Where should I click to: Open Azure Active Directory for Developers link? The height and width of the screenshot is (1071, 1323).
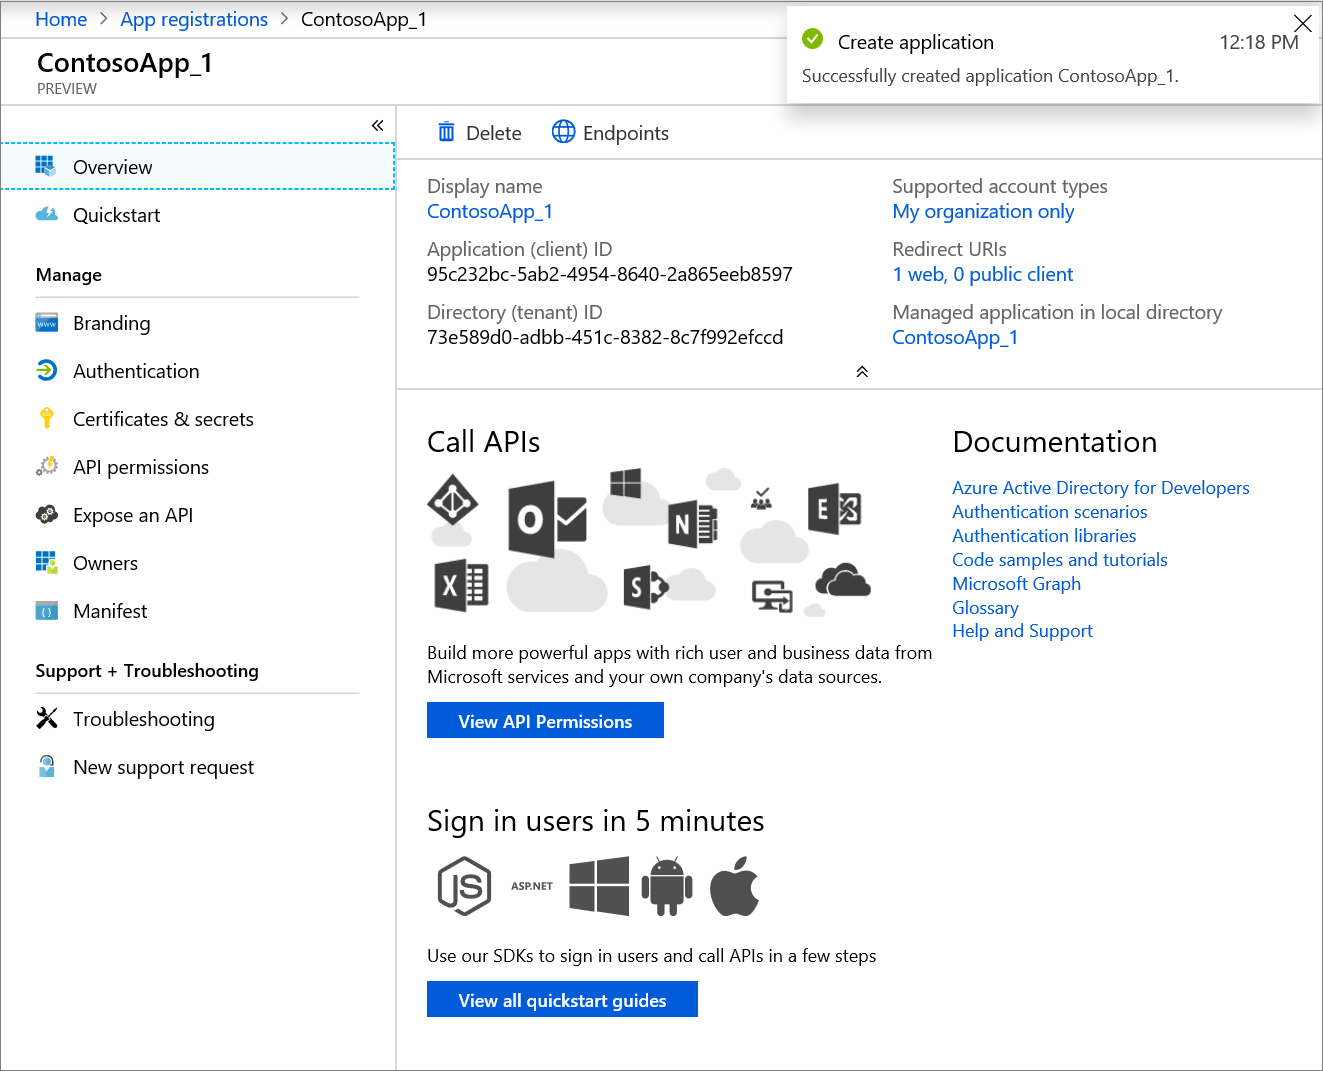click(1101, 487)
